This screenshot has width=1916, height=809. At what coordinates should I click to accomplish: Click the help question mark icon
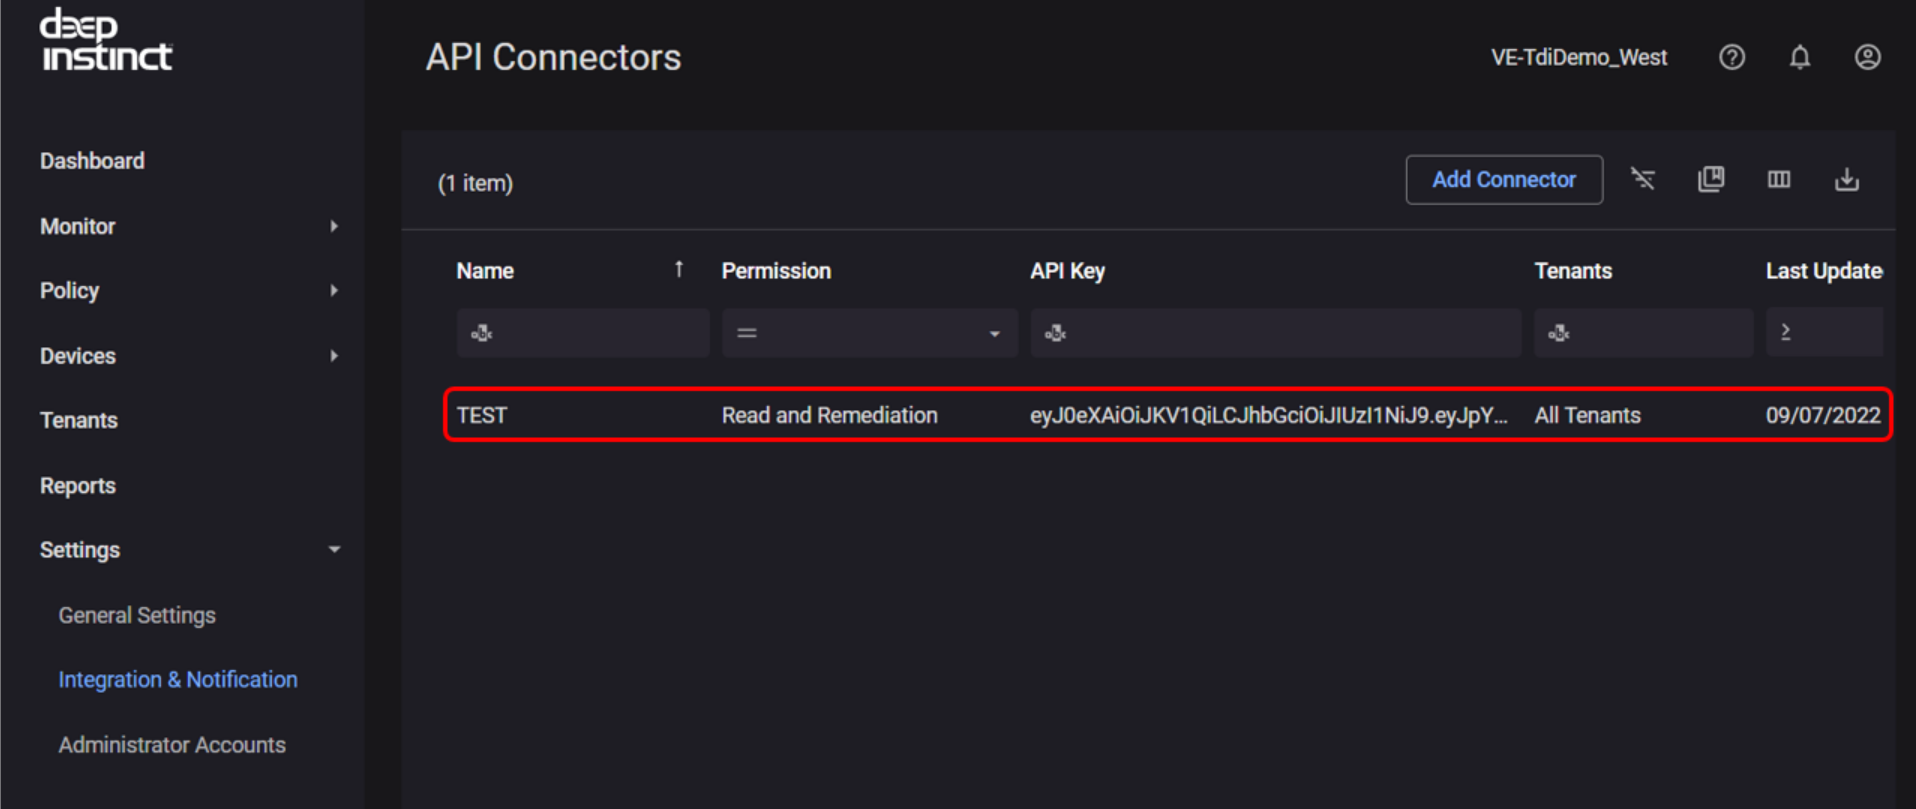[1731, 58]
